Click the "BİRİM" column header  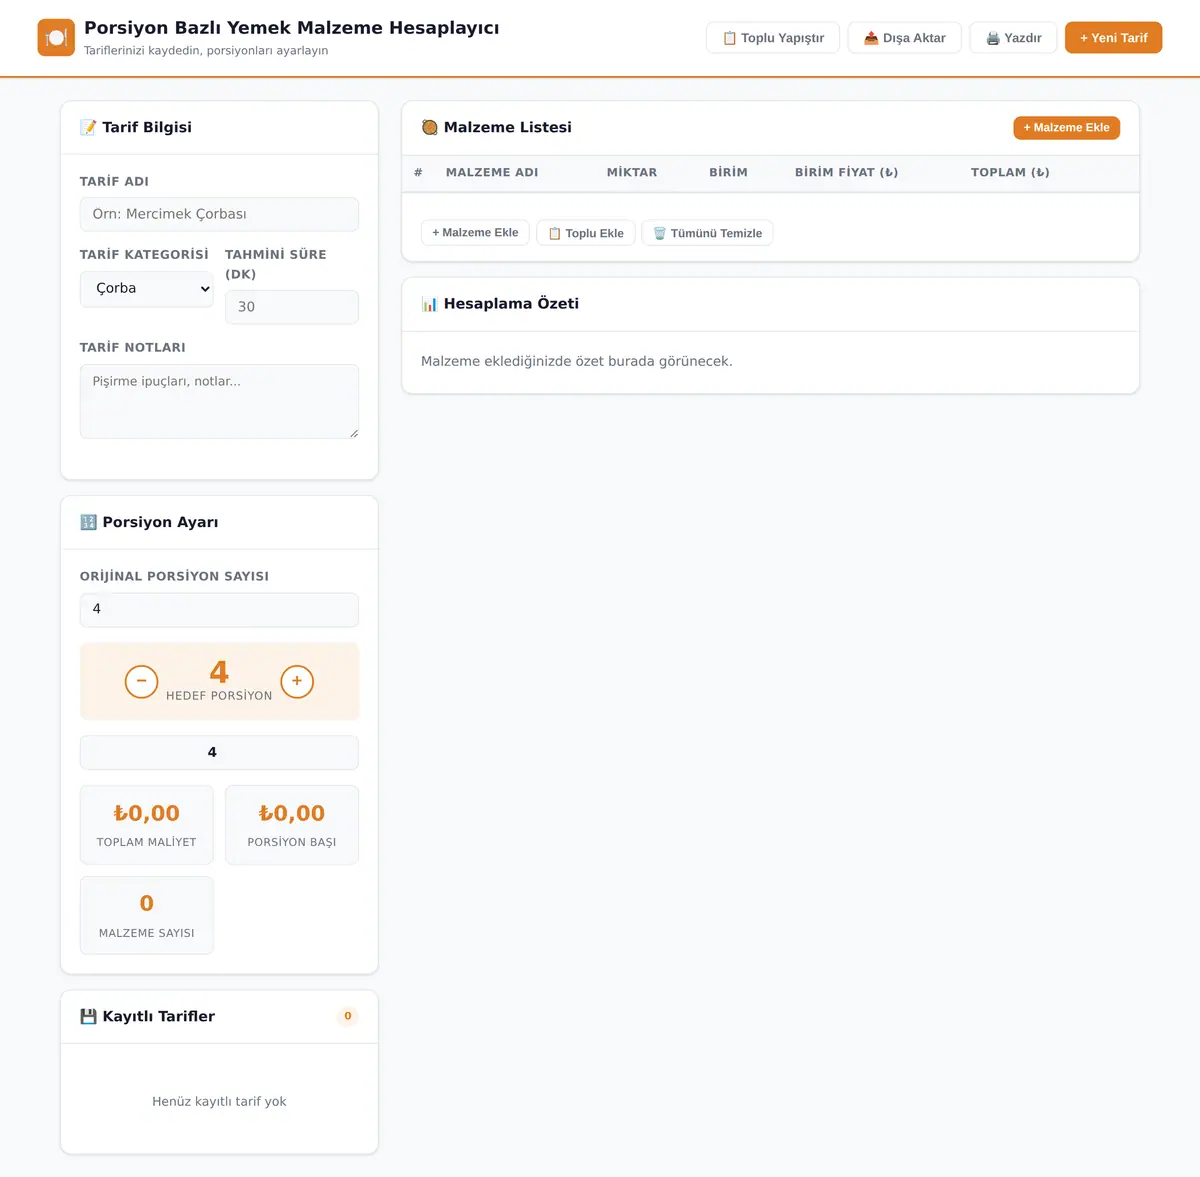(728, 172)
